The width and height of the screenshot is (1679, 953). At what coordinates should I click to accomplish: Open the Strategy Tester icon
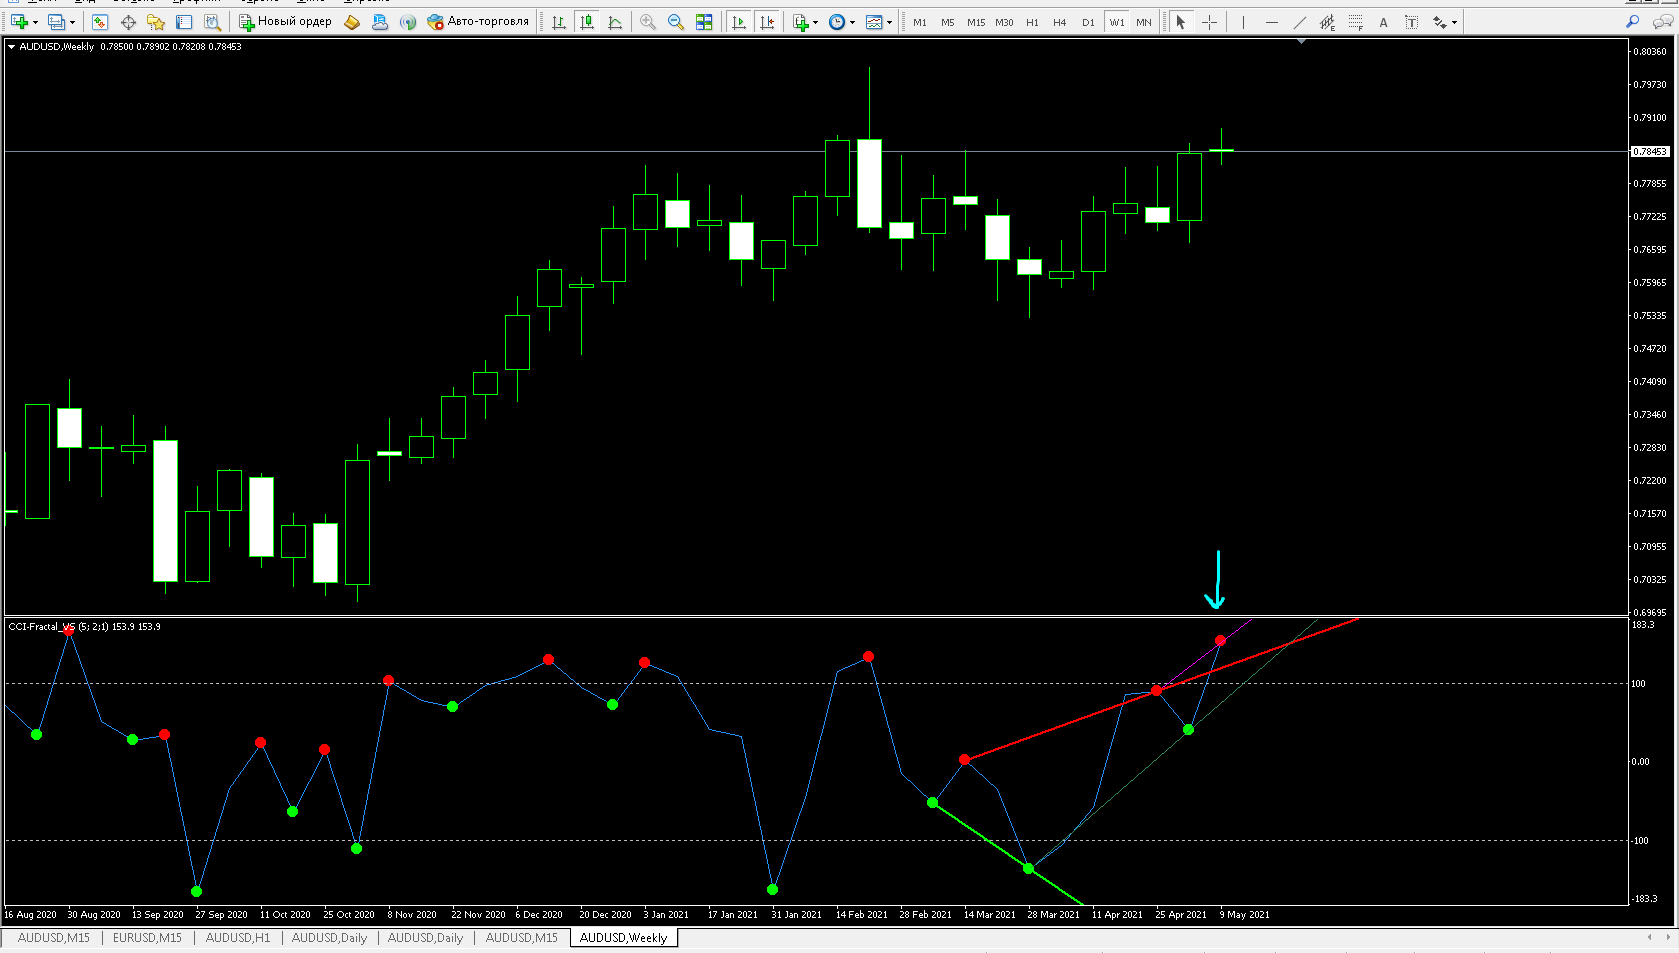(x=212, y=22)
